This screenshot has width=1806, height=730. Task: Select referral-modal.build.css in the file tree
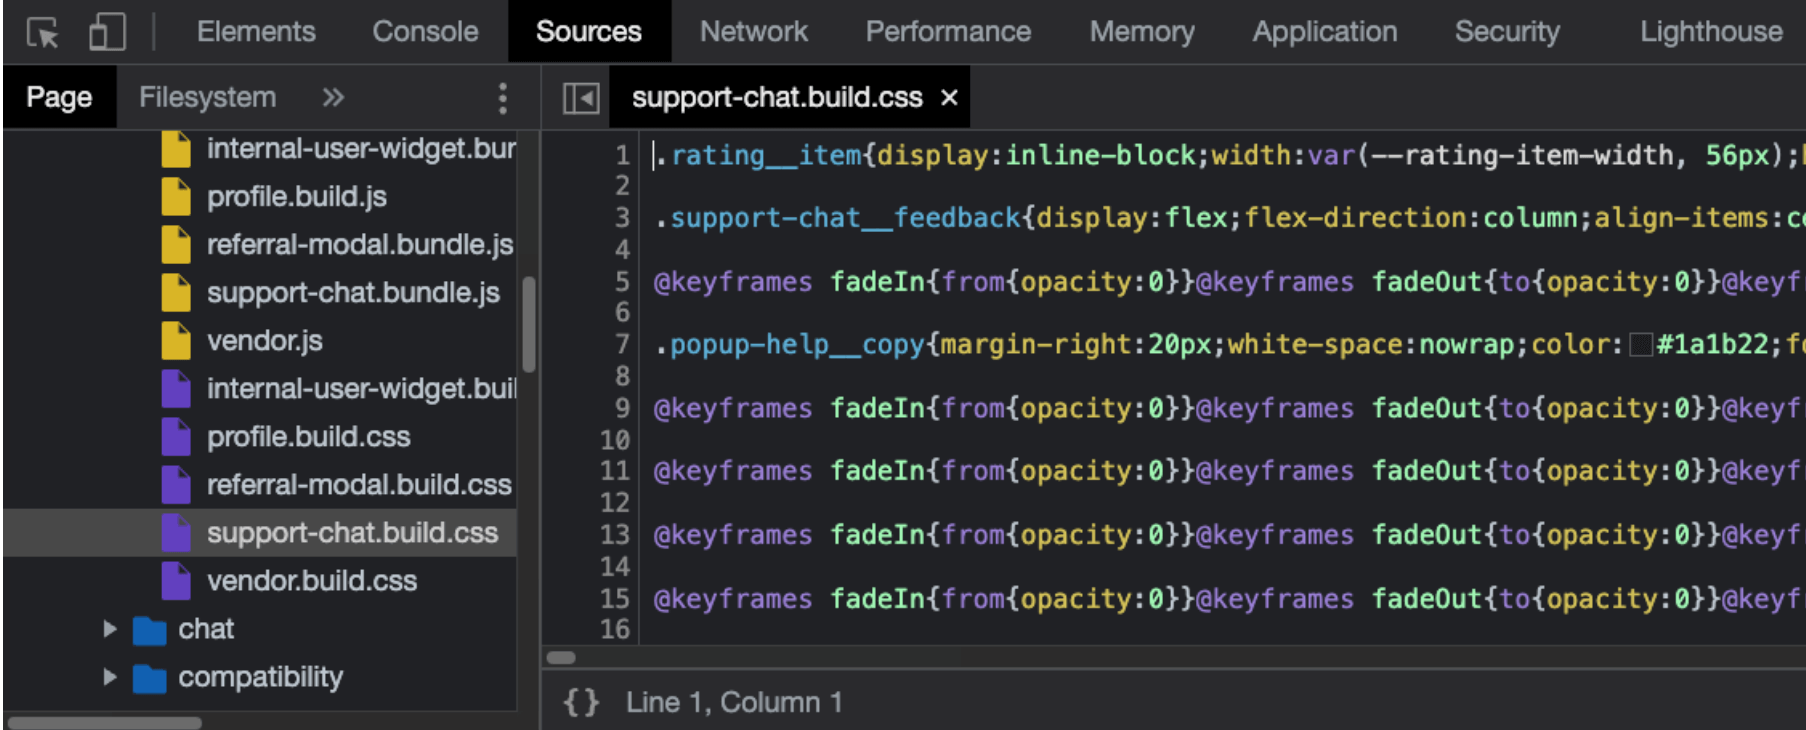358,485
